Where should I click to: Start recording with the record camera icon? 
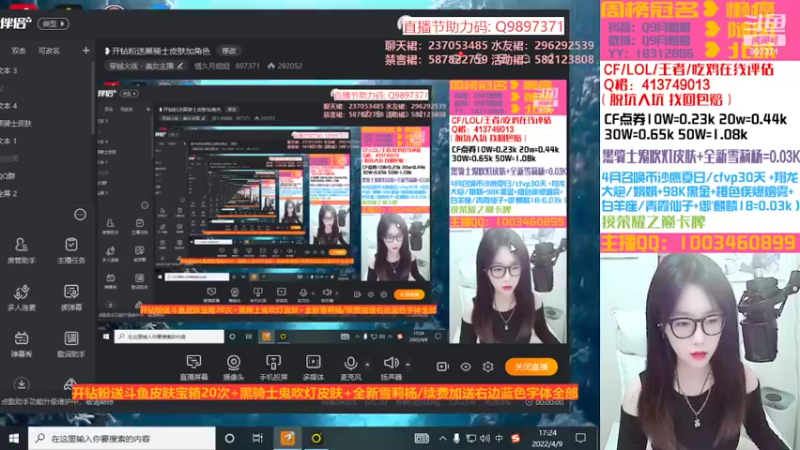click(442, 367)
